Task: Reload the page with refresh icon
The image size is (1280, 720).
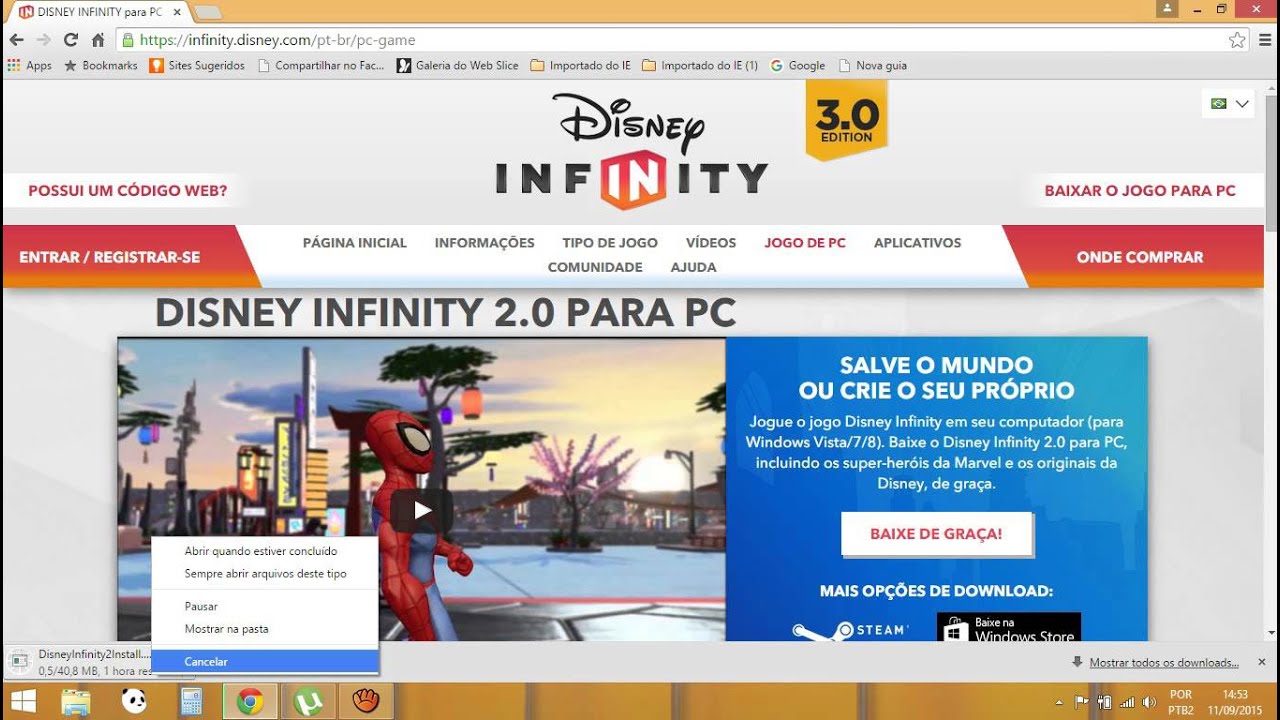Action: [x=70, y=40]
